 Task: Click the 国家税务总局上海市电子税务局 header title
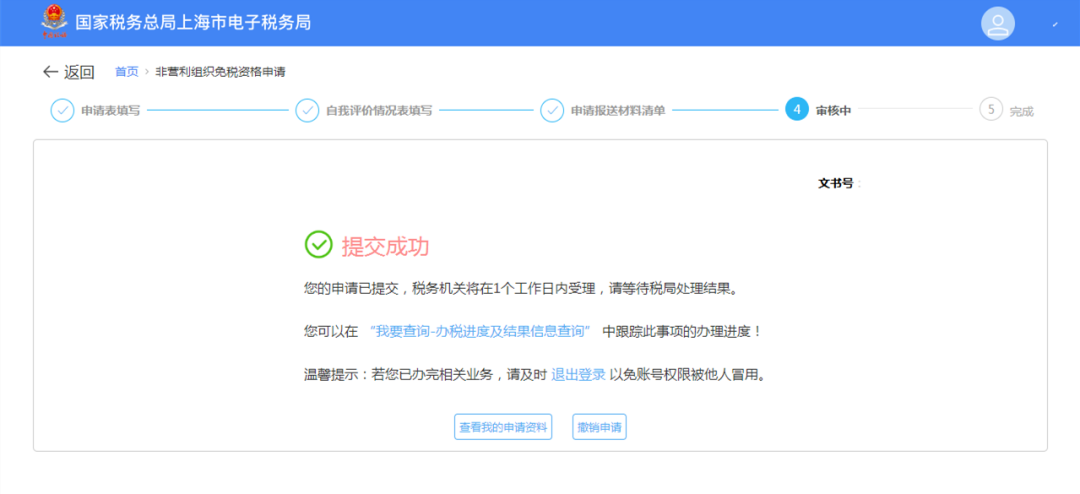tap(193, 22)
